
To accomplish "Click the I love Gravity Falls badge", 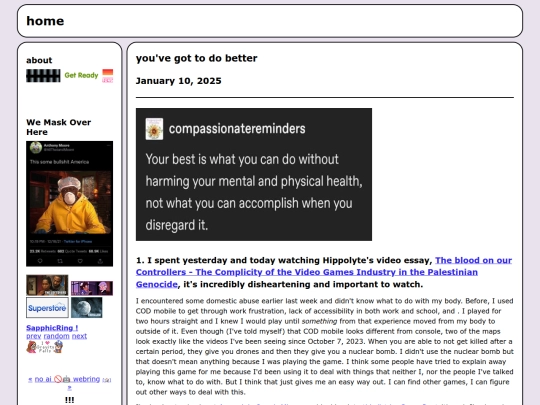I will (x=44, y=347).
